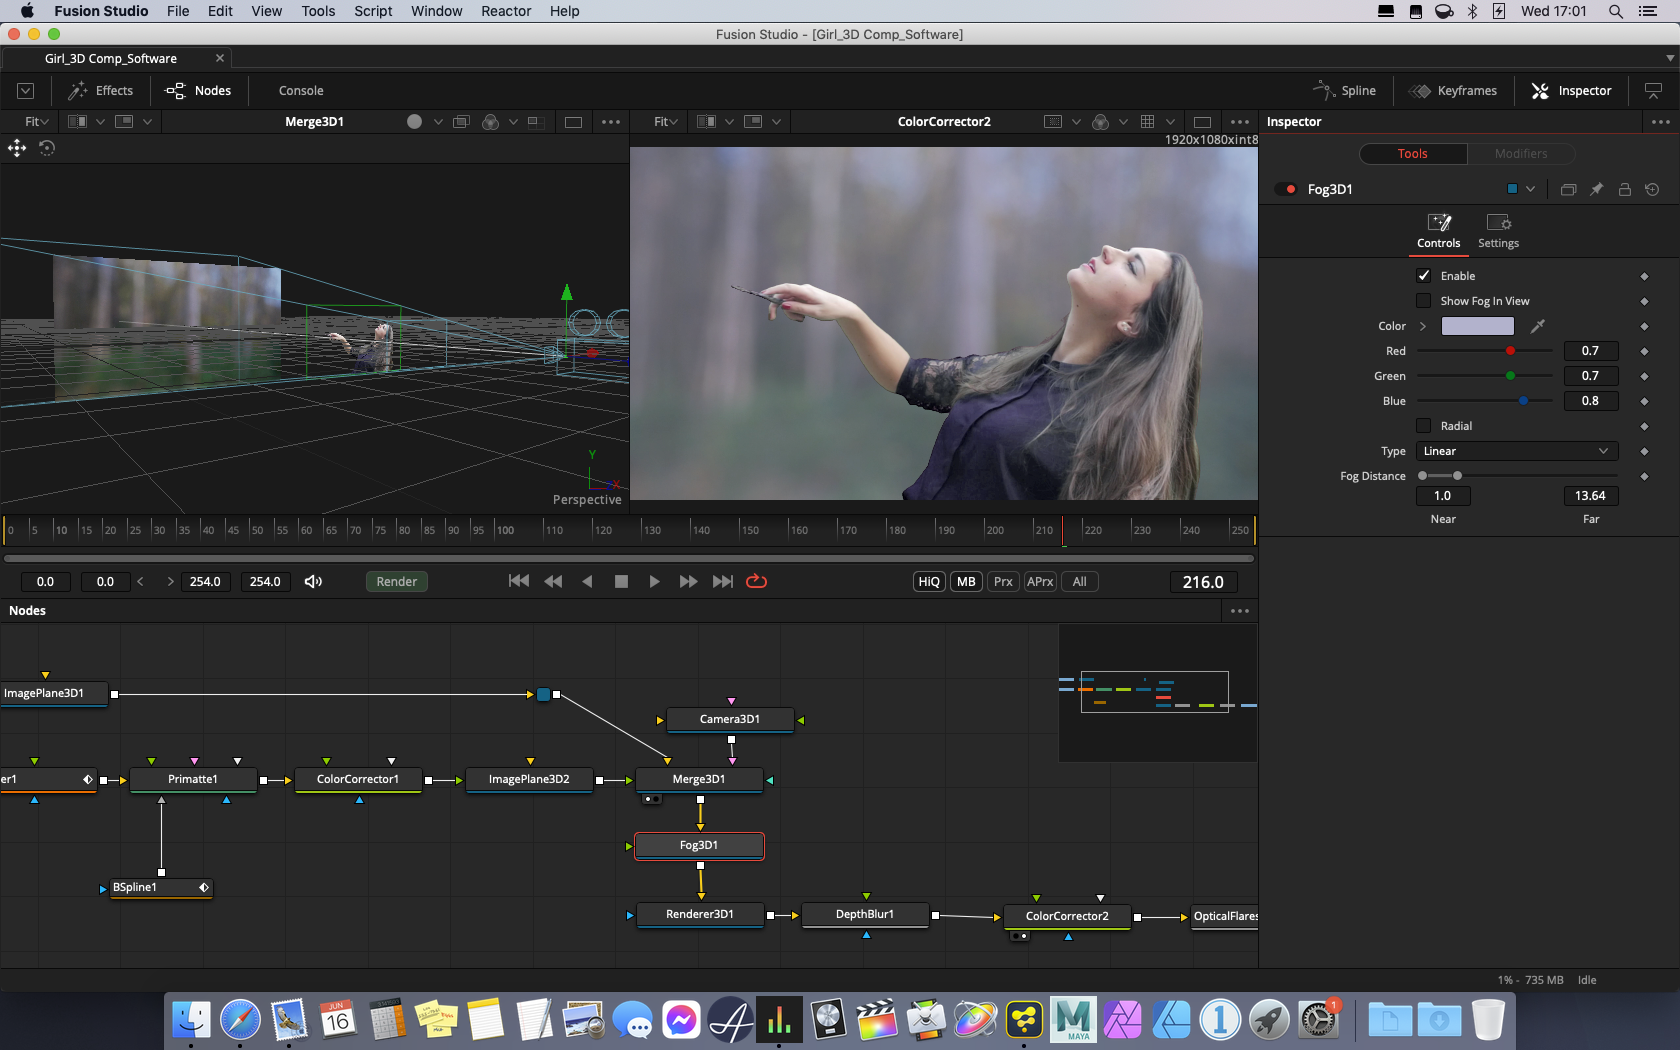The width and height of the screenshot is (1680, 1050).
Task: Open the Effects library panel
Action: click(x=100, y=91)
